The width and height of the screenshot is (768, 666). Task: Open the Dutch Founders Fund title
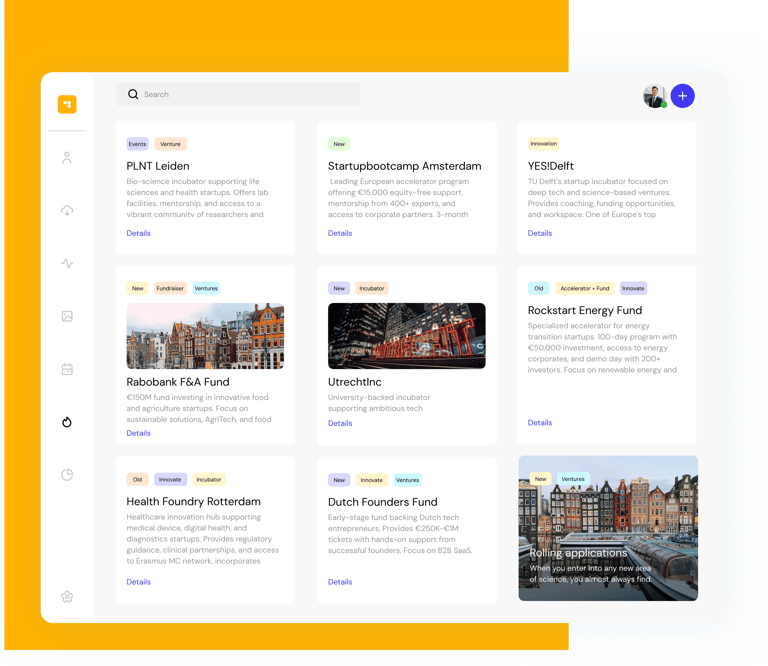[383, 502]
